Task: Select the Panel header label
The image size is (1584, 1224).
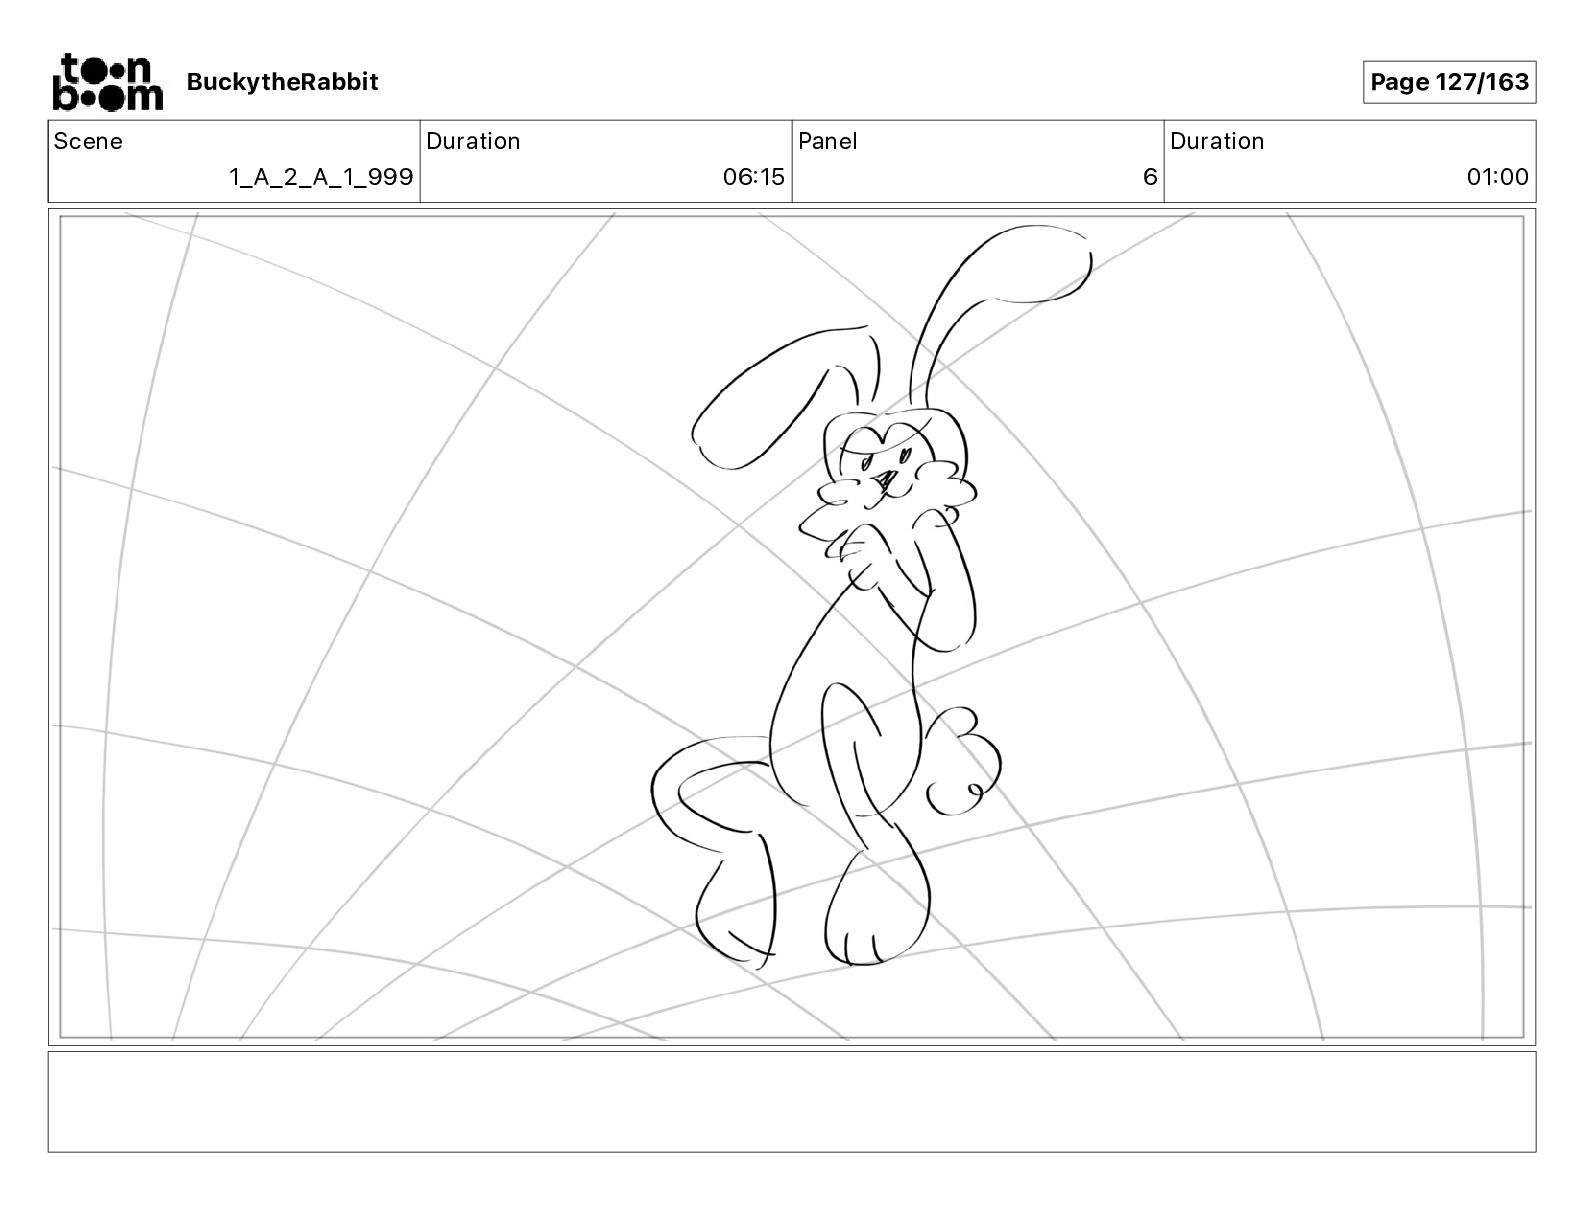Action: point(828,141)
